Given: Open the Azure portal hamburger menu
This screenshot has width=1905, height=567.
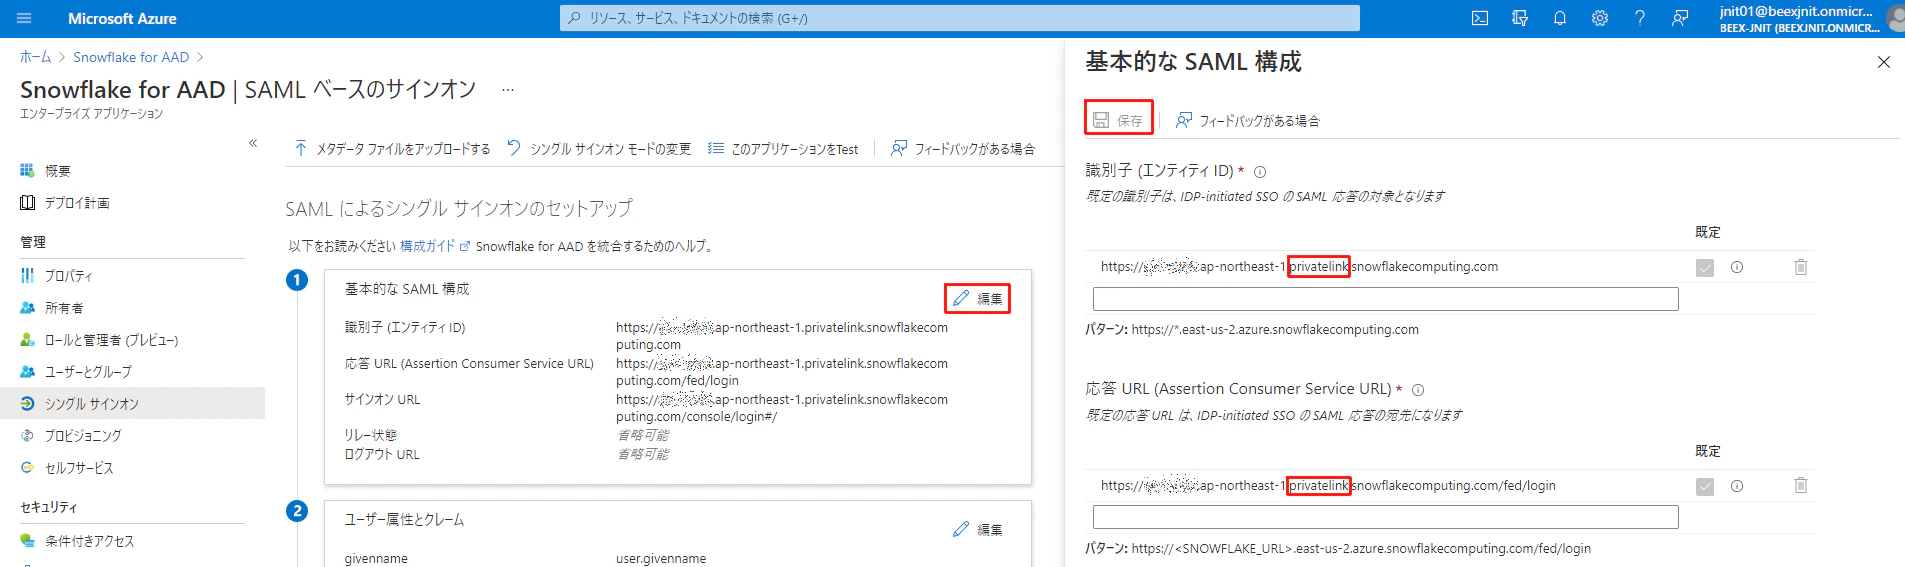Looking at the screenshot, I should (24, 18).
